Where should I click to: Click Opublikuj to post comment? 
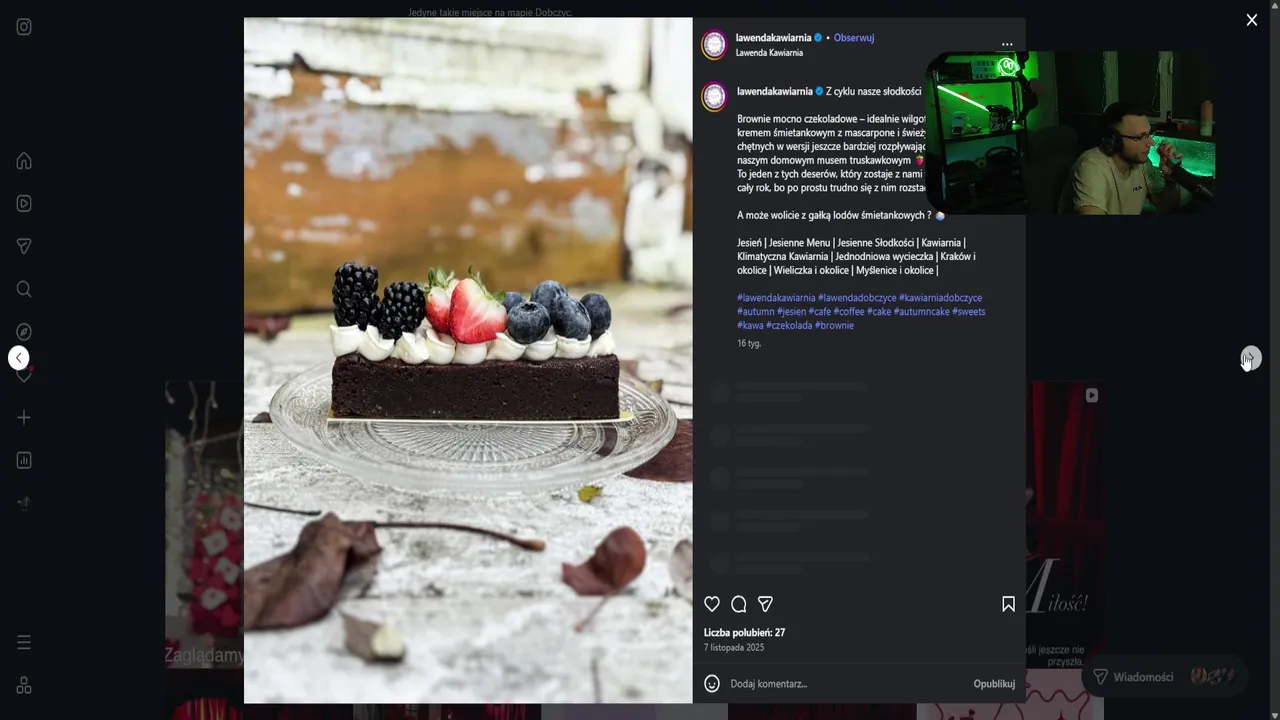pyautogui.click(x=994, y=684)
